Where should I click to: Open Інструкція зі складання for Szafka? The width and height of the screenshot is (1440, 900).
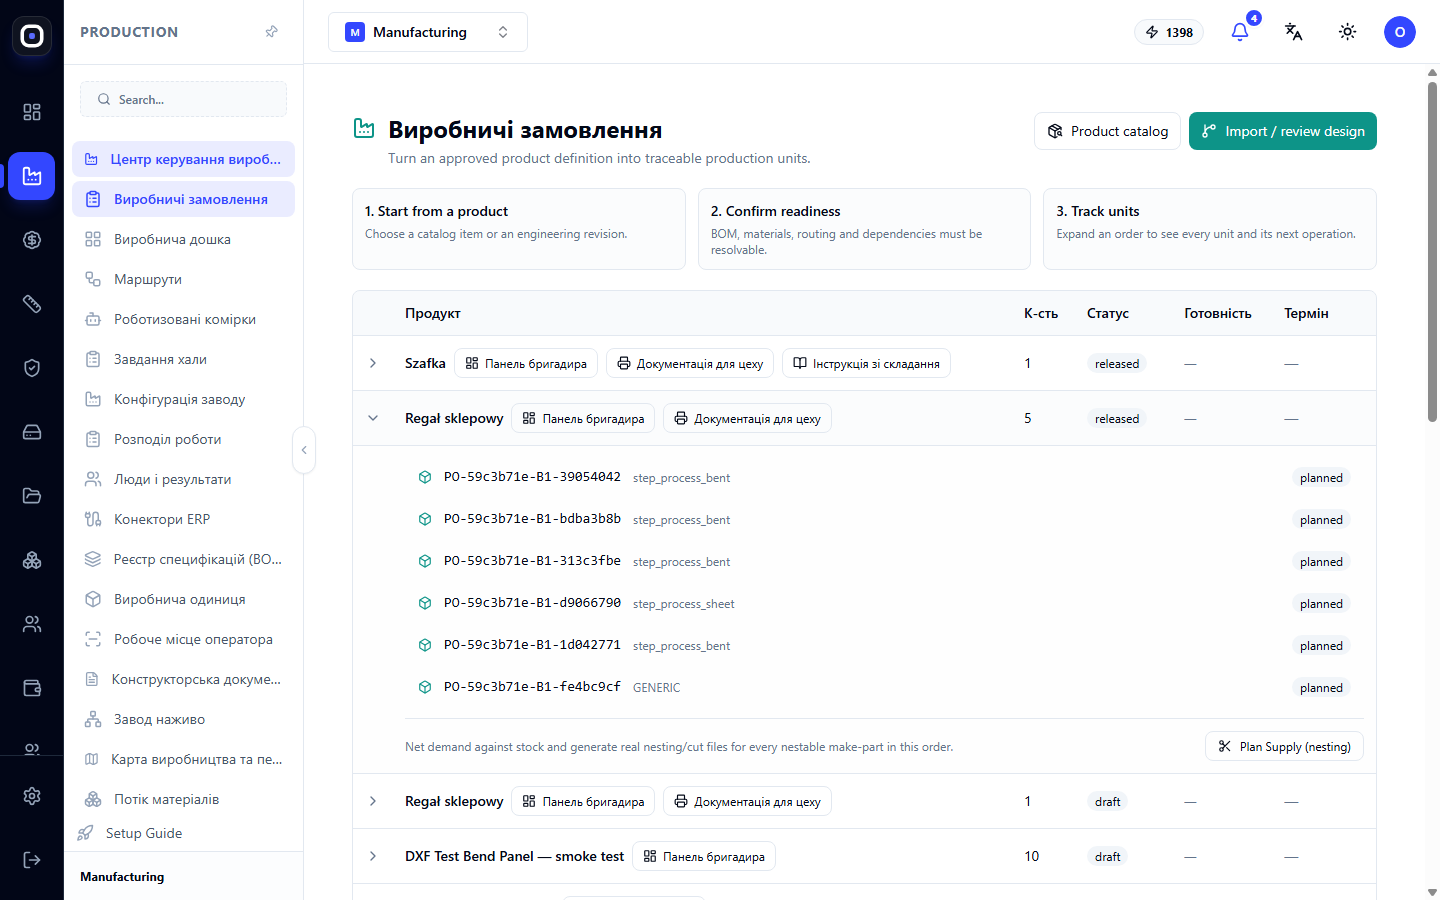[x=866, y=363]
